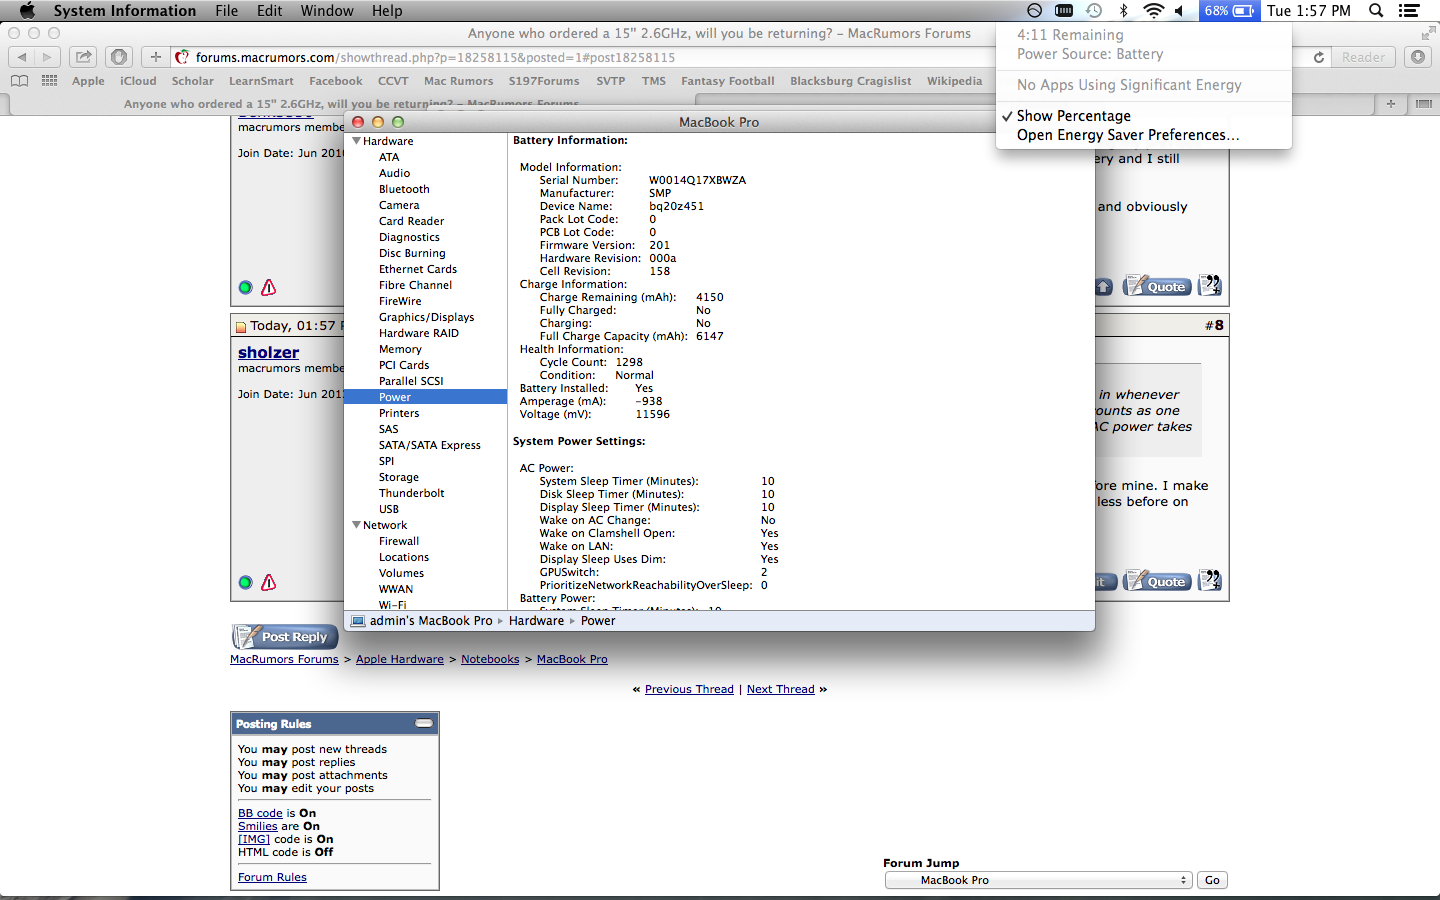Collapse the Network disclosure triangle
The height and width of the screenshot is (900, 1440).
point(356,525)
